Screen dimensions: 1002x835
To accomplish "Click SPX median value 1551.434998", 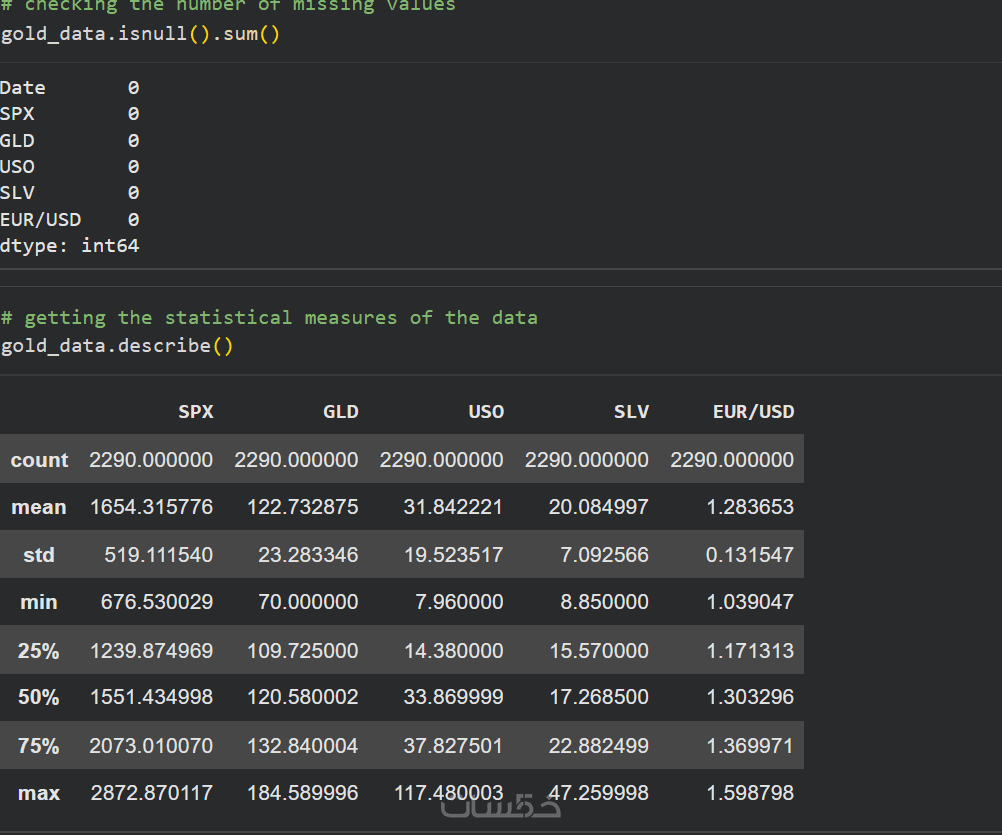I will [x=151, y=696].
